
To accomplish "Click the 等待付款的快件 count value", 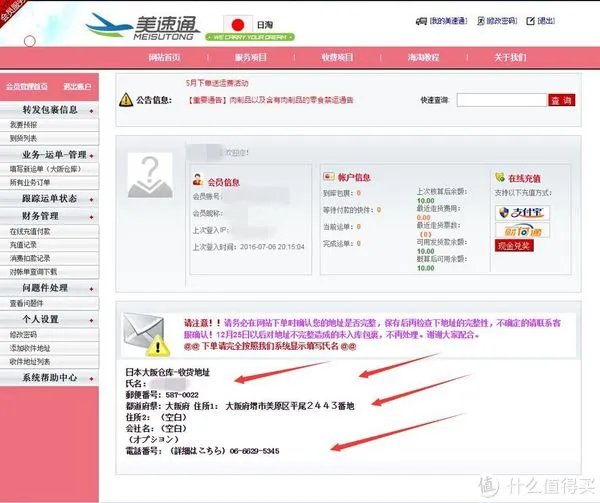I will click(x=378, y=210).
